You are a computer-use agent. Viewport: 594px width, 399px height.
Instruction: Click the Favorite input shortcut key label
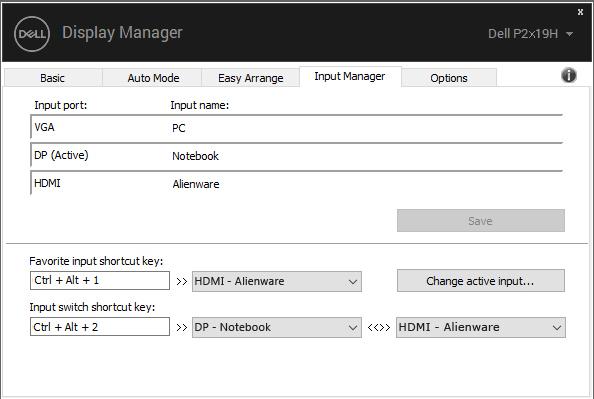click(96, 261)
